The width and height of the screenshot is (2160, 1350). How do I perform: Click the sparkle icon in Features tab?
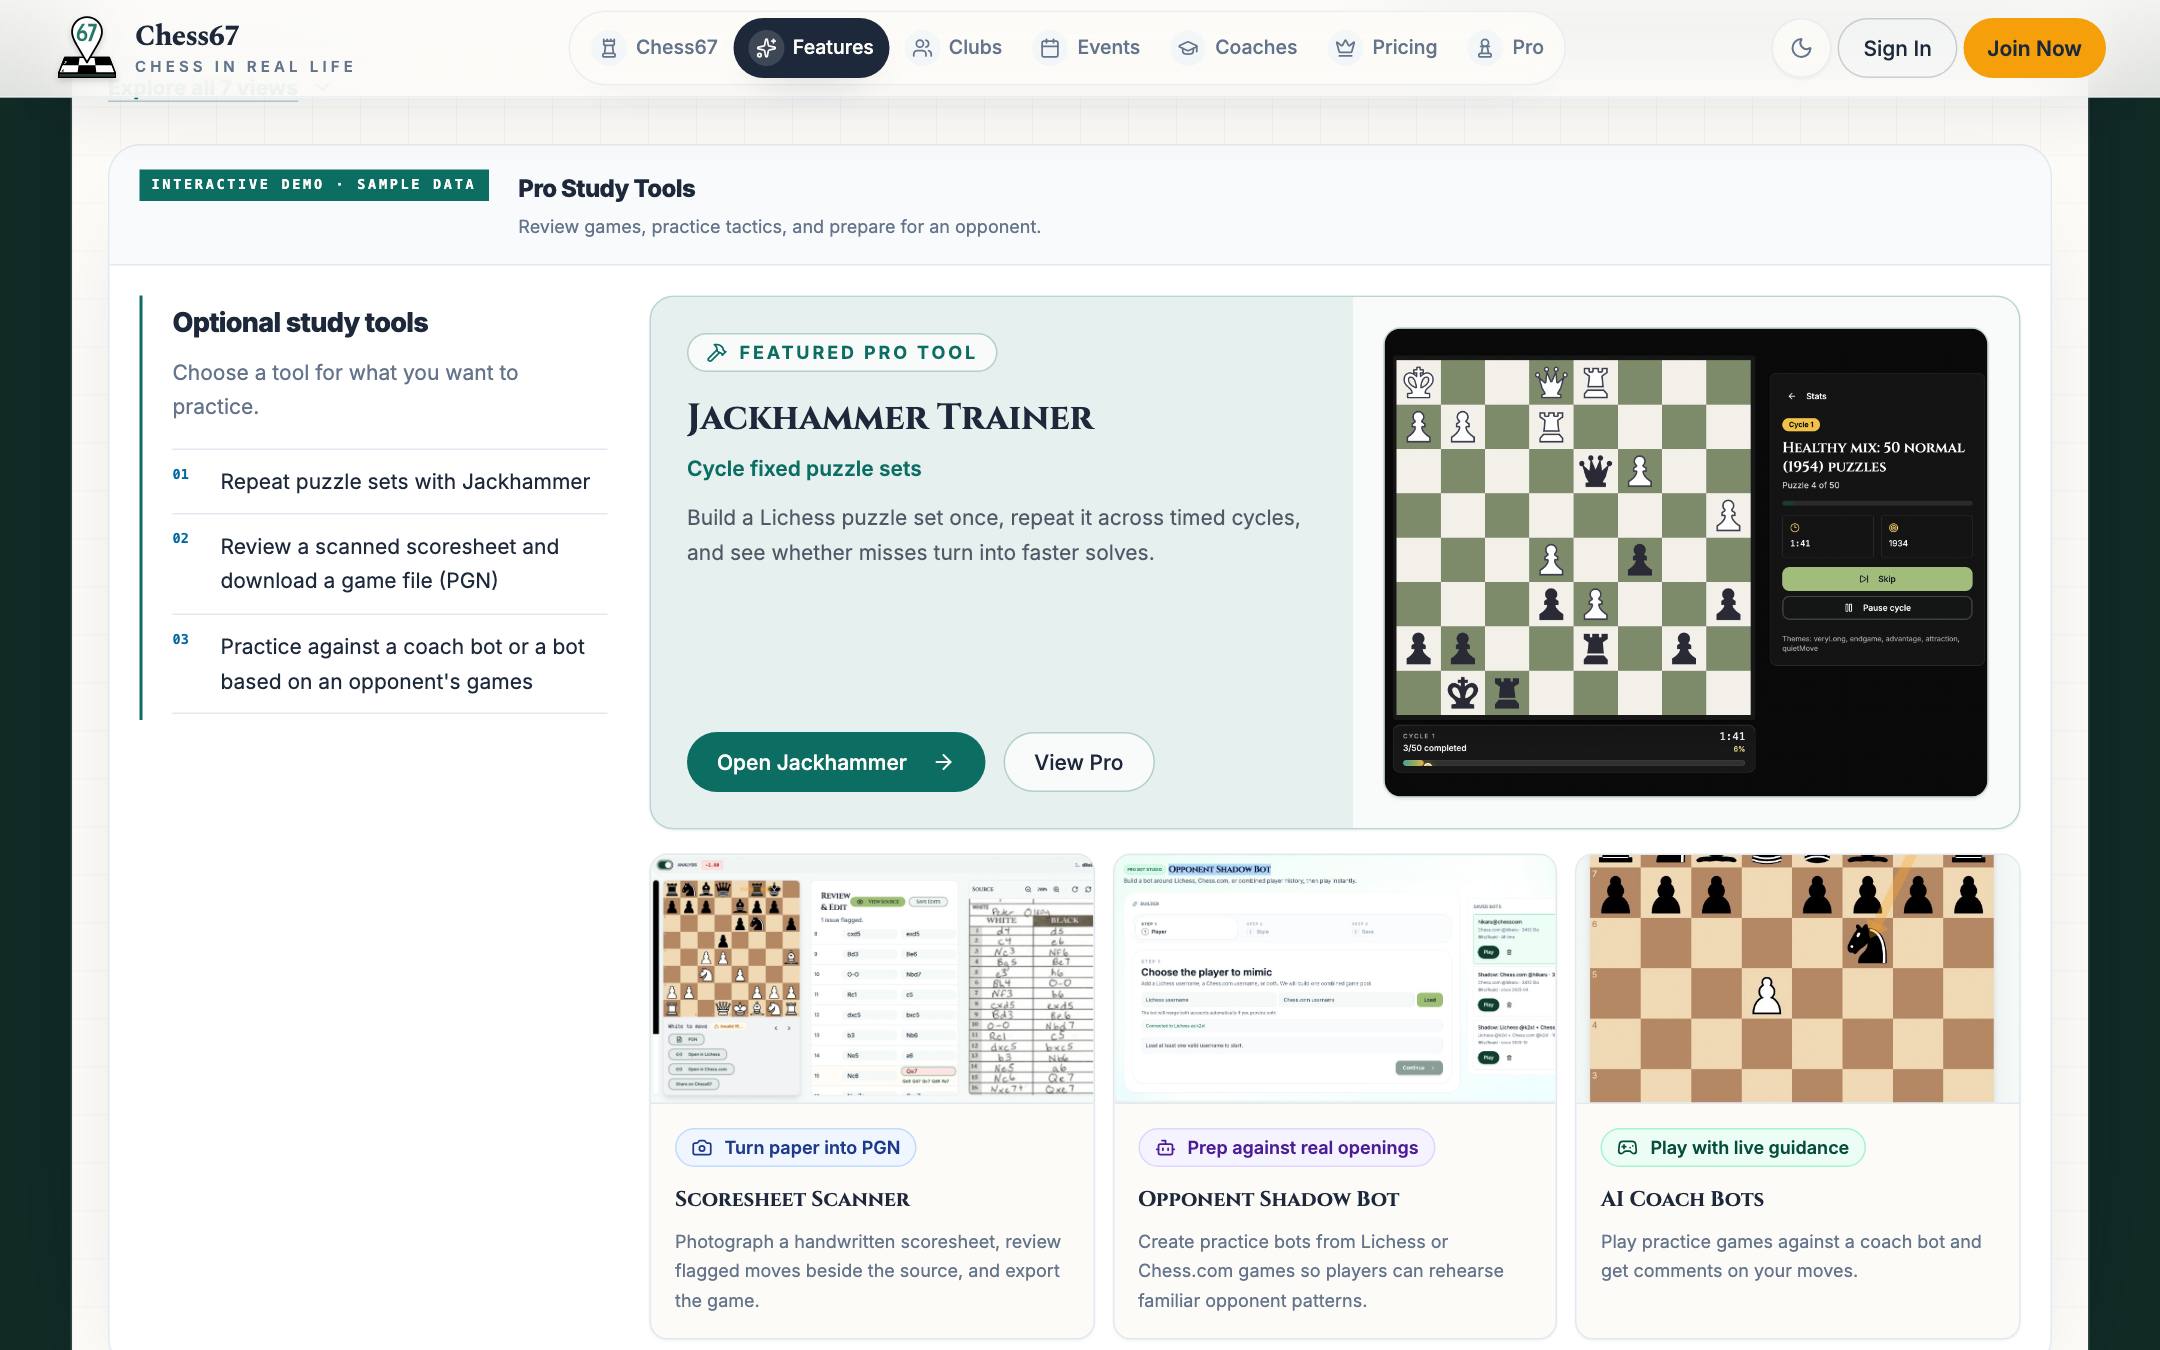pos(767,47)
